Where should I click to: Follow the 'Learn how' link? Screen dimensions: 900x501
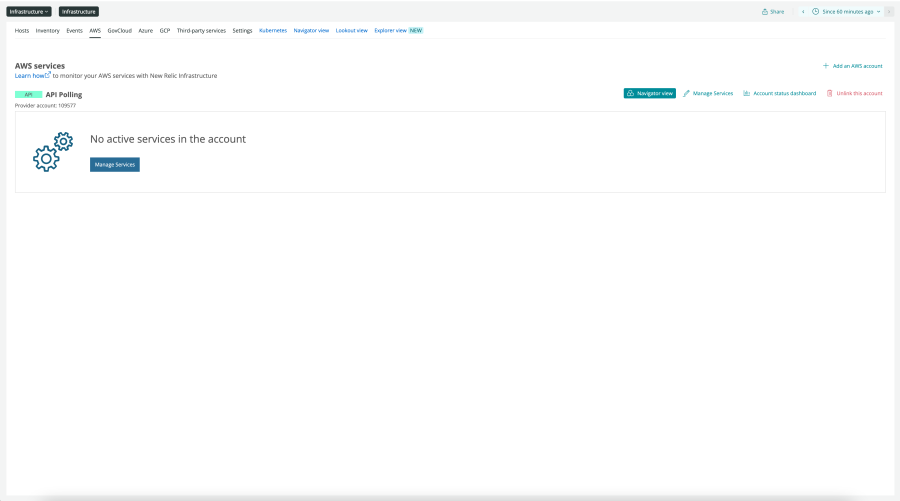click(32, 75)
